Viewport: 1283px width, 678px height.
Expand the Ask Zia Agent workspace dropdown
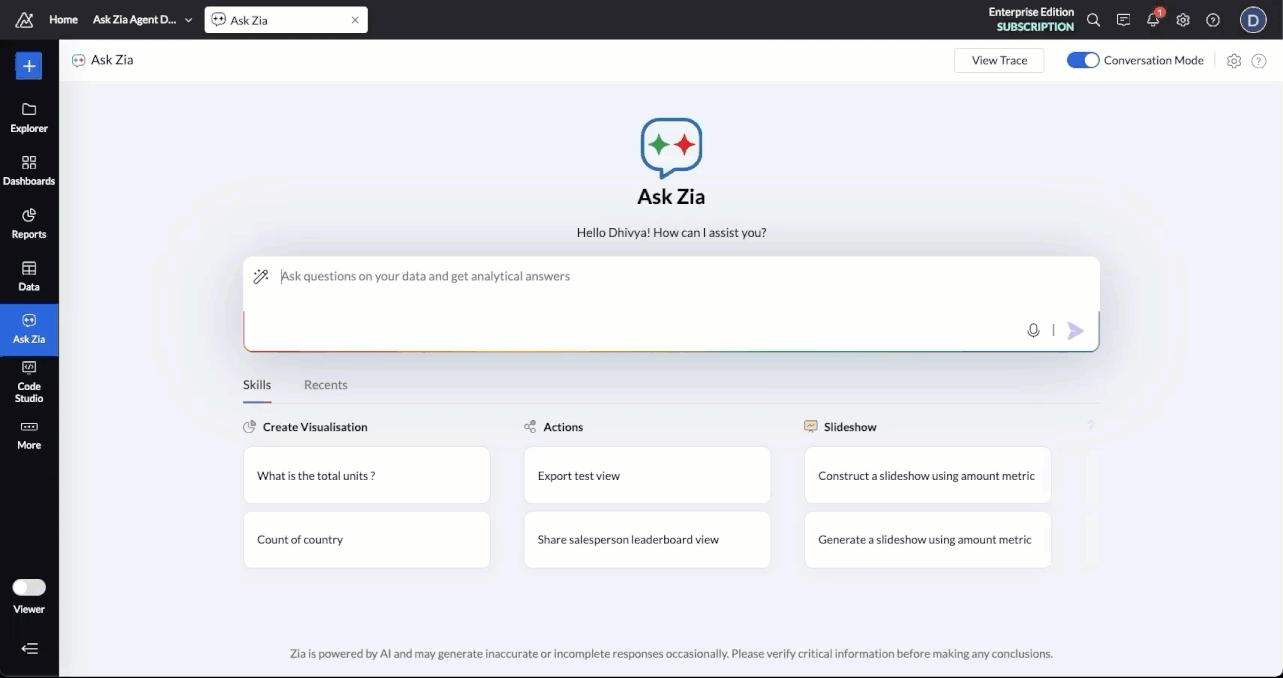(188, 20)
